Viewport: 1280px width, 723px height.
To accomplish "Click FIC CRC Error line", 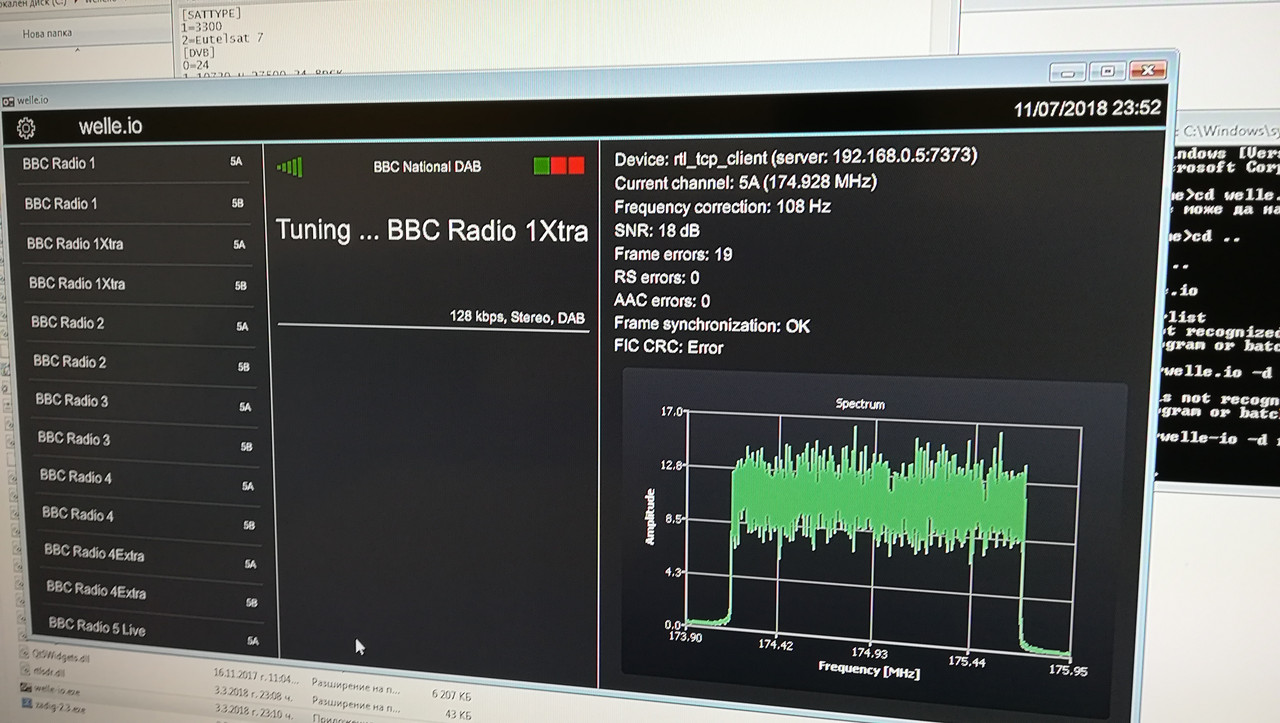I will (x=668, y=348).
